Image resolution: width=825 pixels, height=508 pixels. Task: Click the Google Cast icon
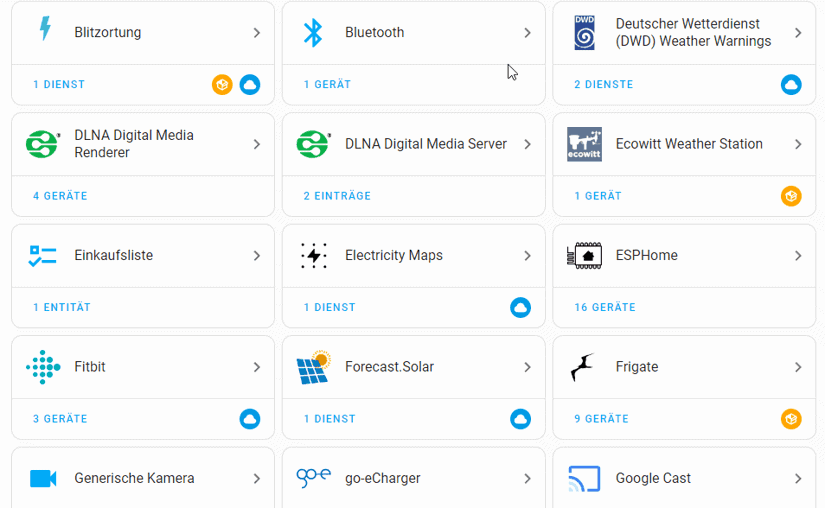584,478
